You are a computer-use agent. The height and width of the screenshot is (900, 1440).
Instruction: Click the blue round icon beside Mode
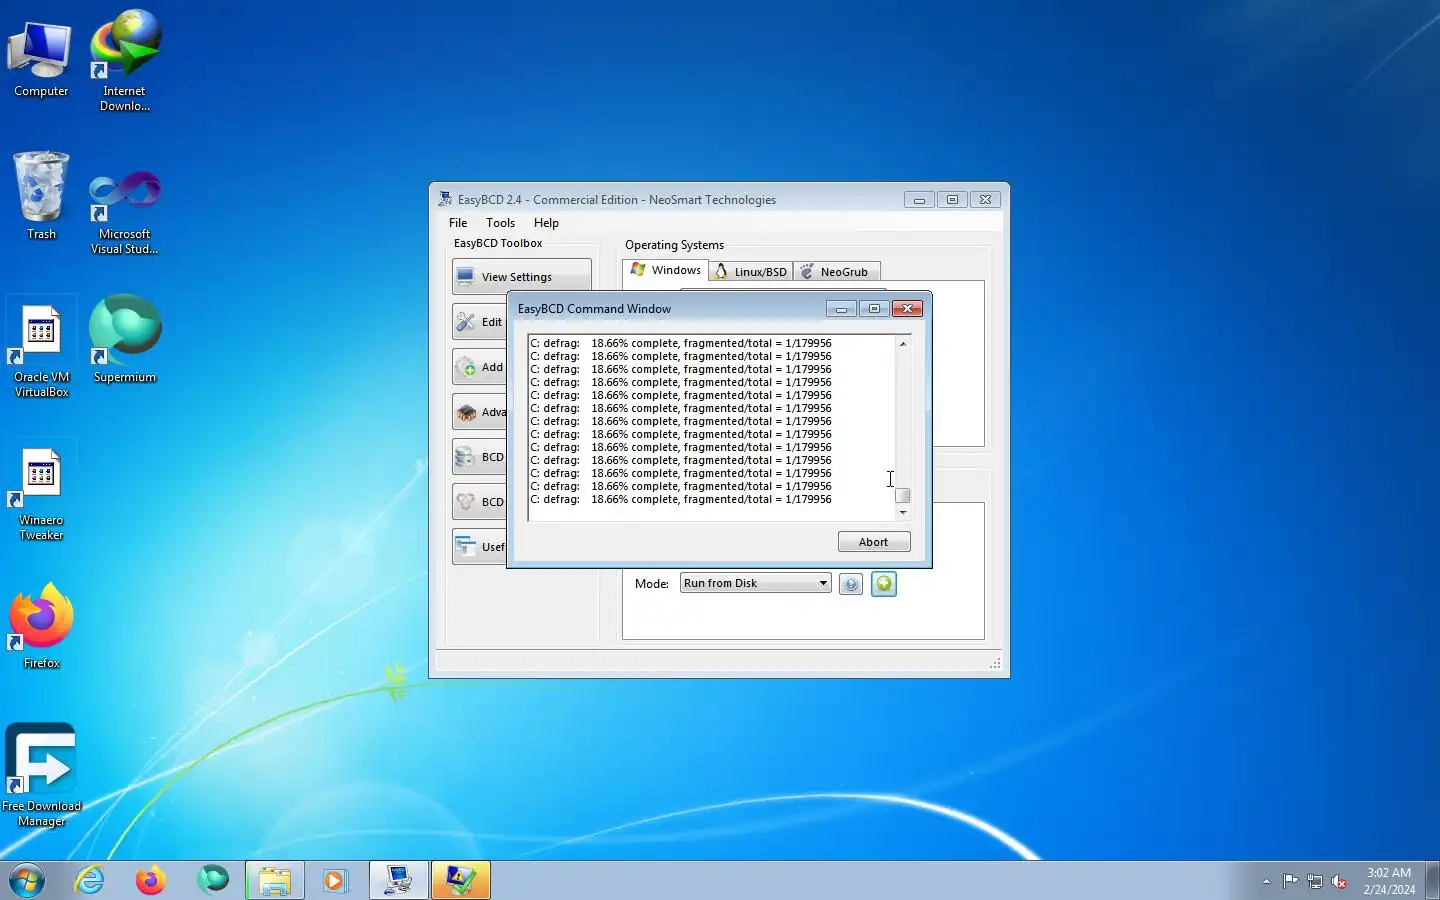pos(851,584)
